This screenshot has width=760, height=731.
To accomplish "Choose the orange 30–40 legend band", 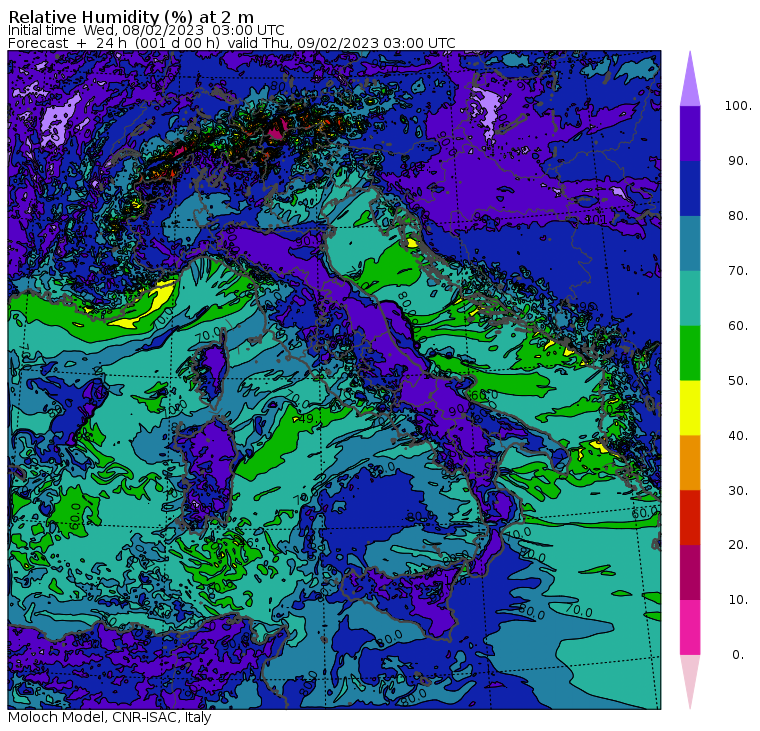I will 690,462.
